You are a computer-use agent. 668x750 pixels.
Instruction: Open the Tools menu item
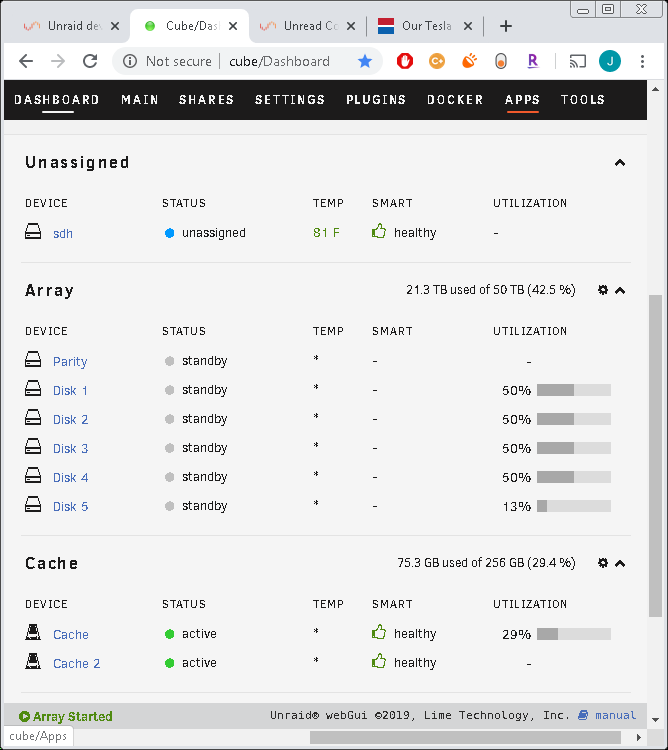pyautogui.click(x=583, y=99)
